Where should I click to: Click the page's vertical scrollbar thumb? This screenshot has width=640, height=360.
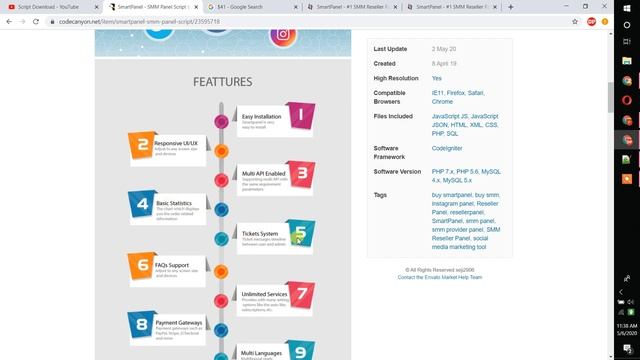[x=611, y=97]
